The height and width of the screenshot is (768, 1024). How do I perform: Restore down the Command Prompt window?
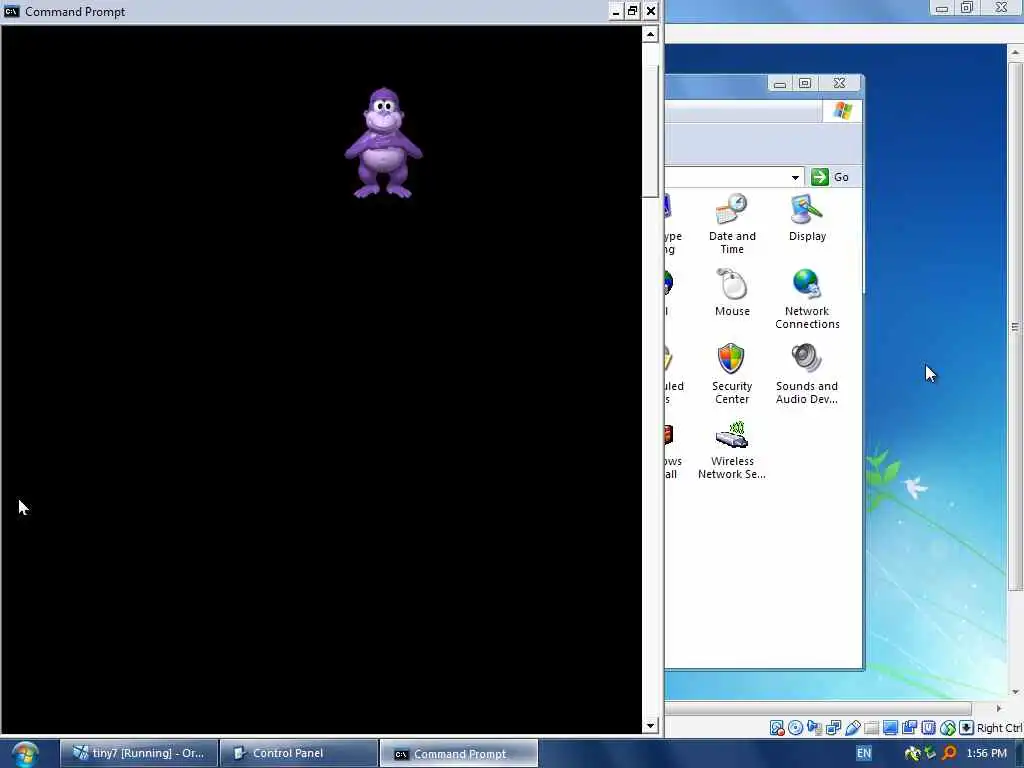click(633, 11)
